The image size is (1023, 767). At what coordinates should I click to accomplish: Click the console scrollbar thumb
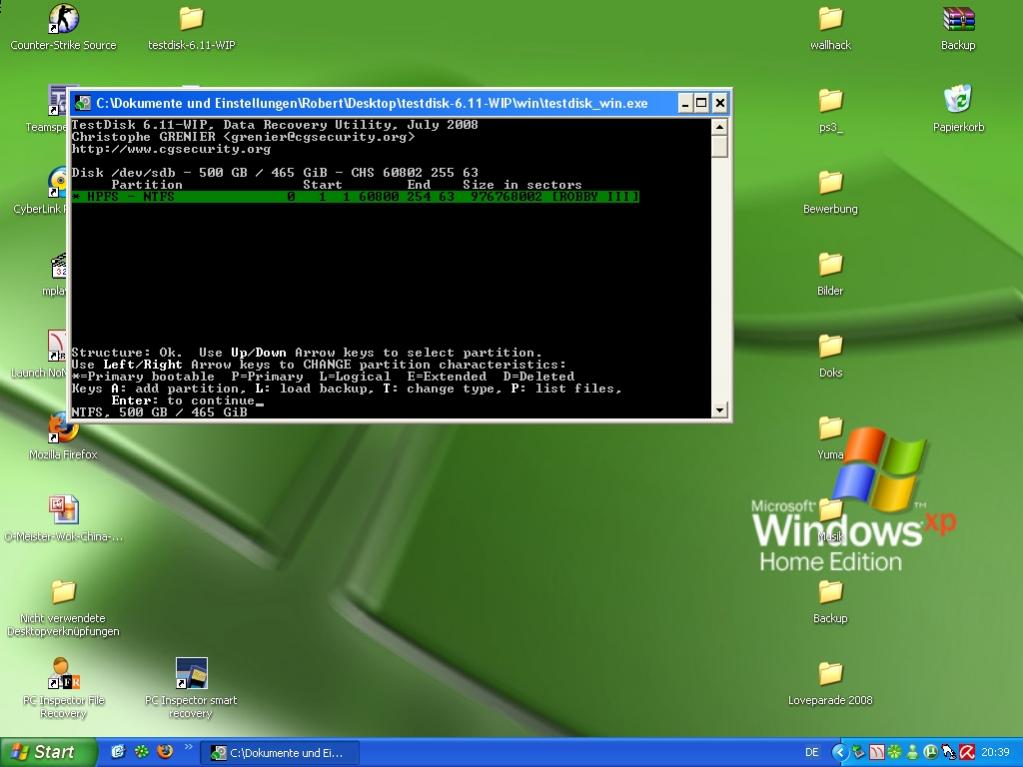[720, 146]
